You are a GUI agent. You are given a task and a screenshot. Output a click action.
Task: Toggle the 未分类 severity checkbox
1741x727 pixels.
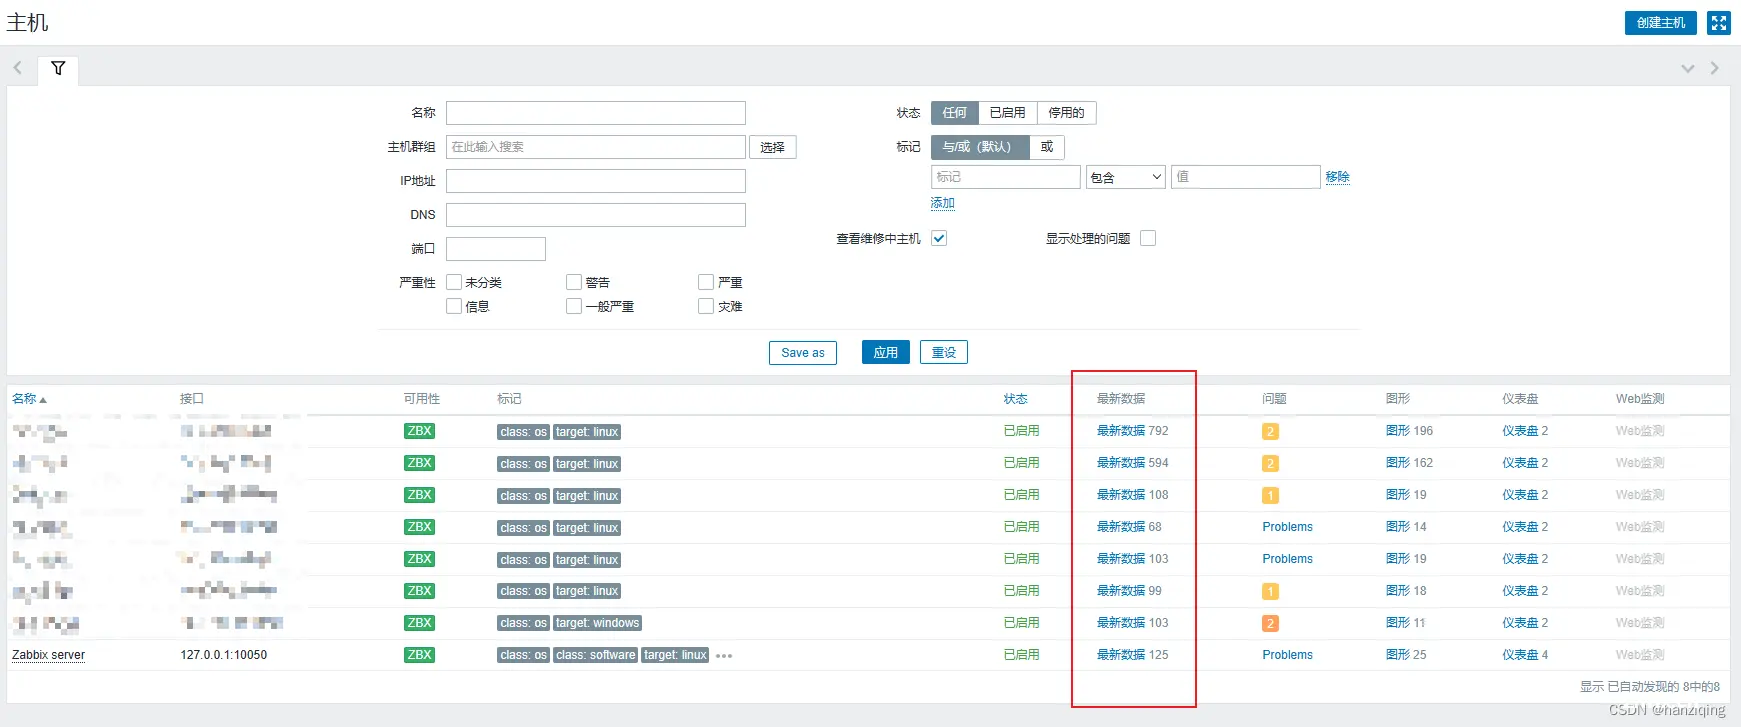454,282
